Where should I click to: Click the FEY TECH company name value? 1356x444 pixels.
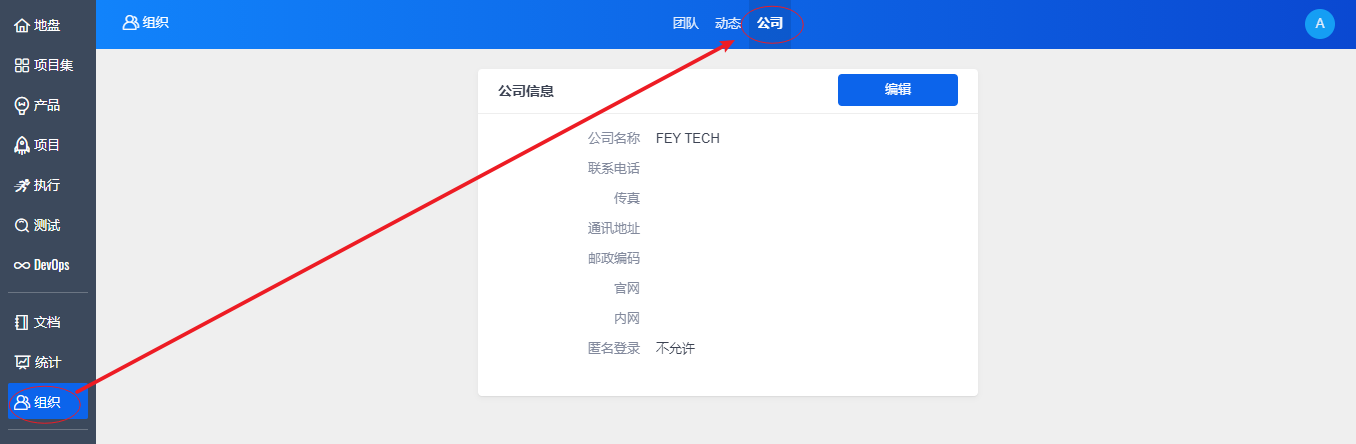coord(688,138)
